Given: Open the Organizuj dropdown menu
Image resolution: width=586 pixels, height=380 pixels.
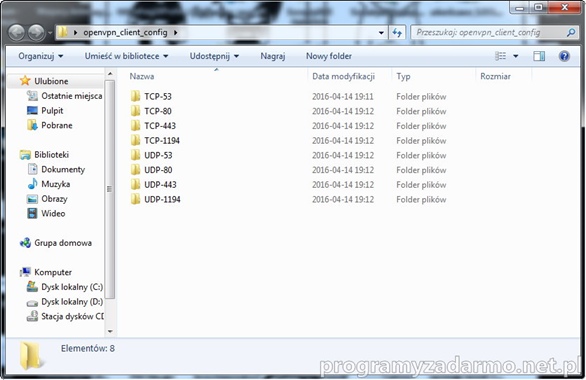Looking at the screenshot, I should [x=40, y=56].
